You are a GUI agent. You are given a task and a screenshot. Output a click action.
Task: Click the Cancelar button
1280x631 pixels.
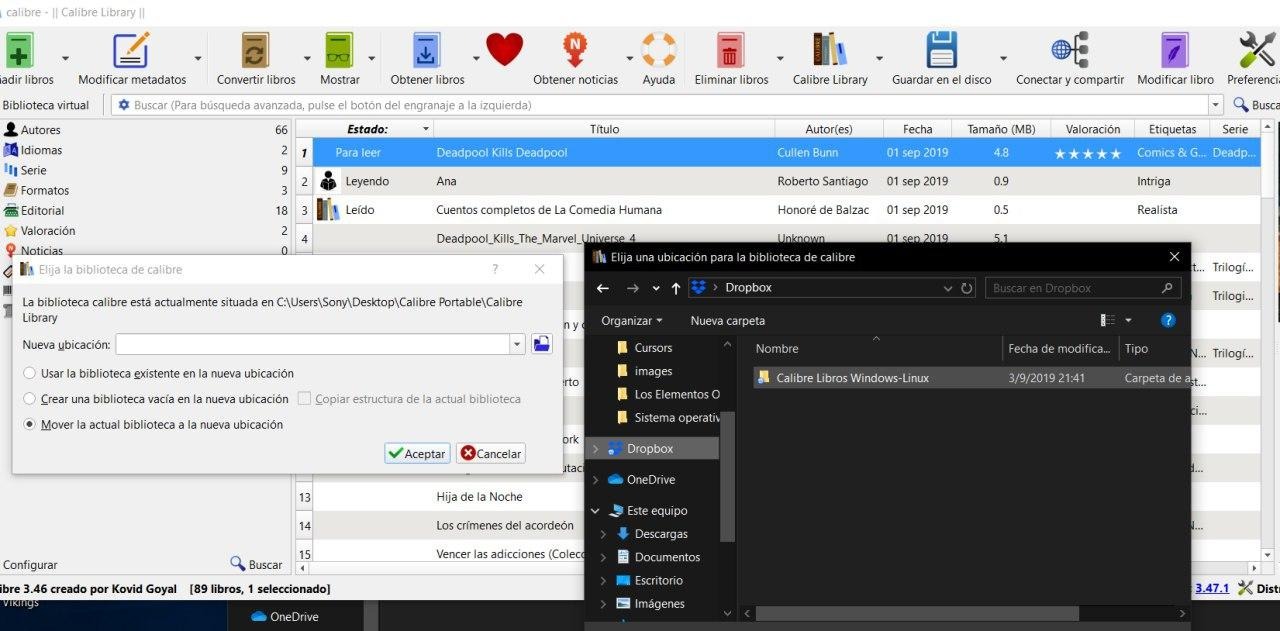pyautogui.click(x=491, y=453)
